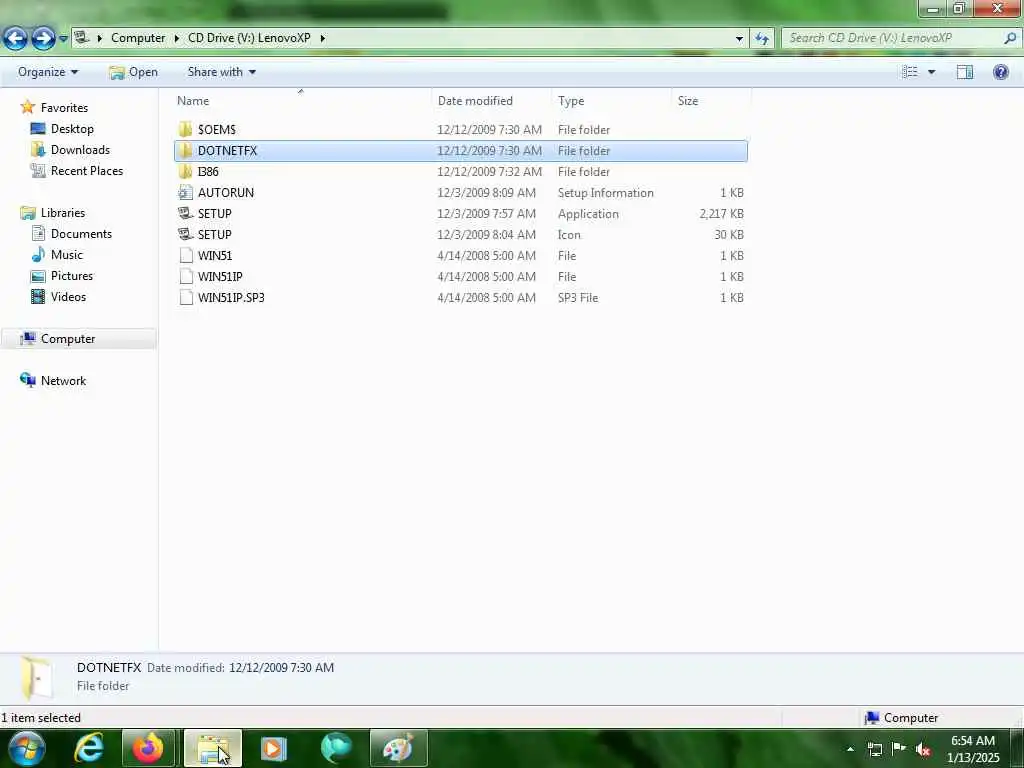The height and width of the screenshot is (768, 1024).
Task: Click the Open toolbar button
Action: coord(134,72)
